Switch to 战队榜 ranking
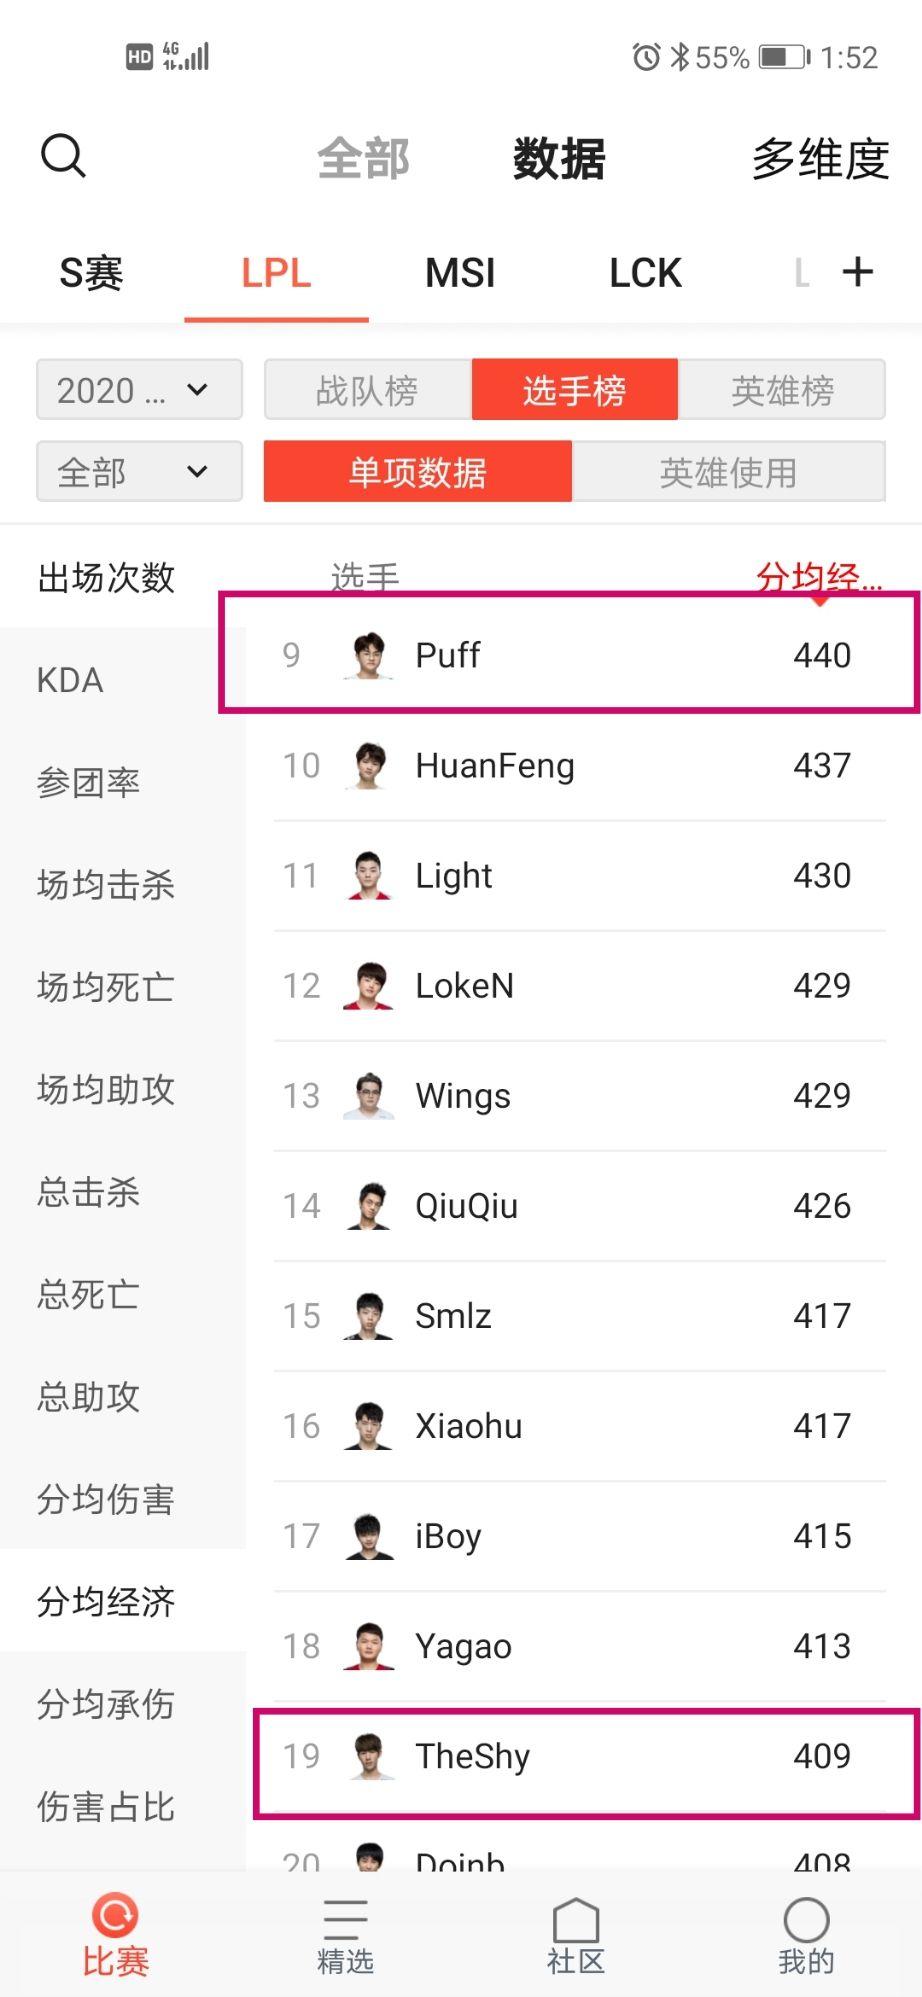 (x=367, y=390)
